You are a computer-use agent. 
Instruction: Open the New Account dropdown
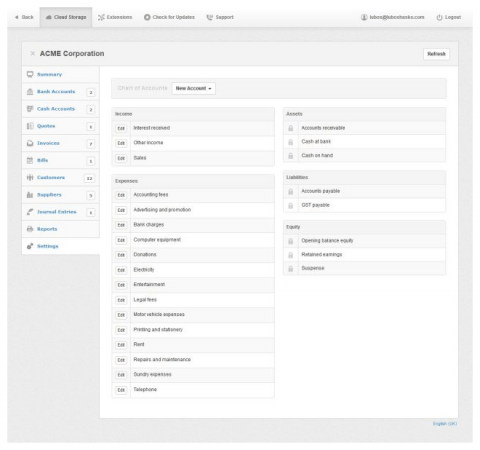(194, 88)
